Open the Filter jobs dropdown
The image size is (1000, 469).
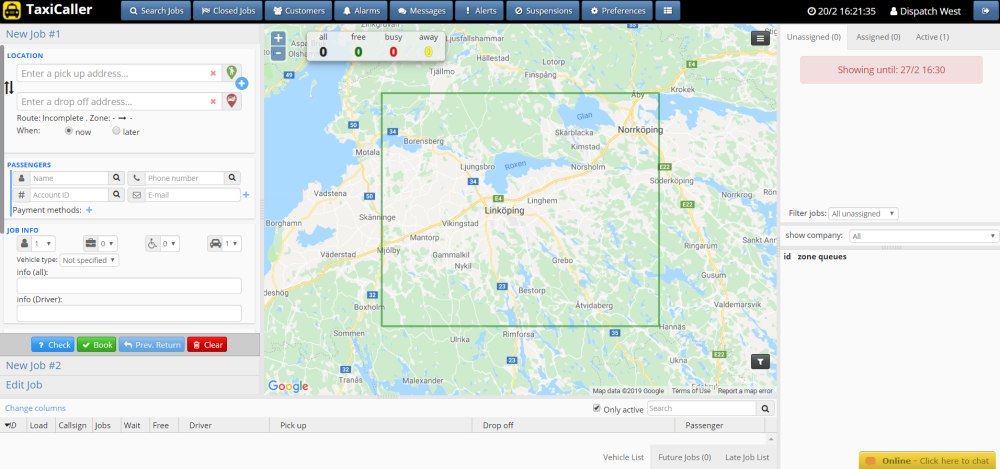[864, 214]
